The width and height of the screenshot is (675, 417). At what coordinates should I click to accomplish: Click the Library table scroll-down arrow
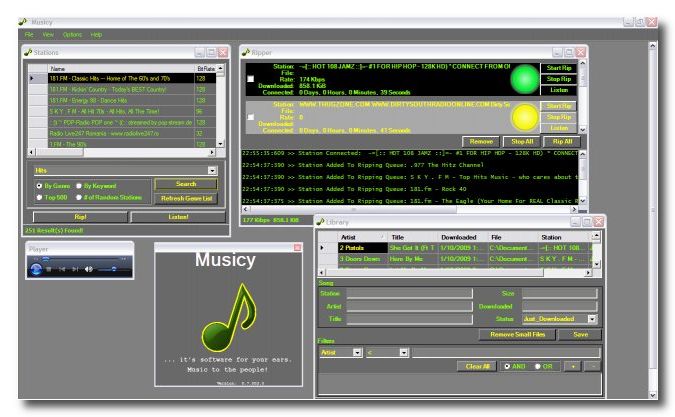[596, 264]
